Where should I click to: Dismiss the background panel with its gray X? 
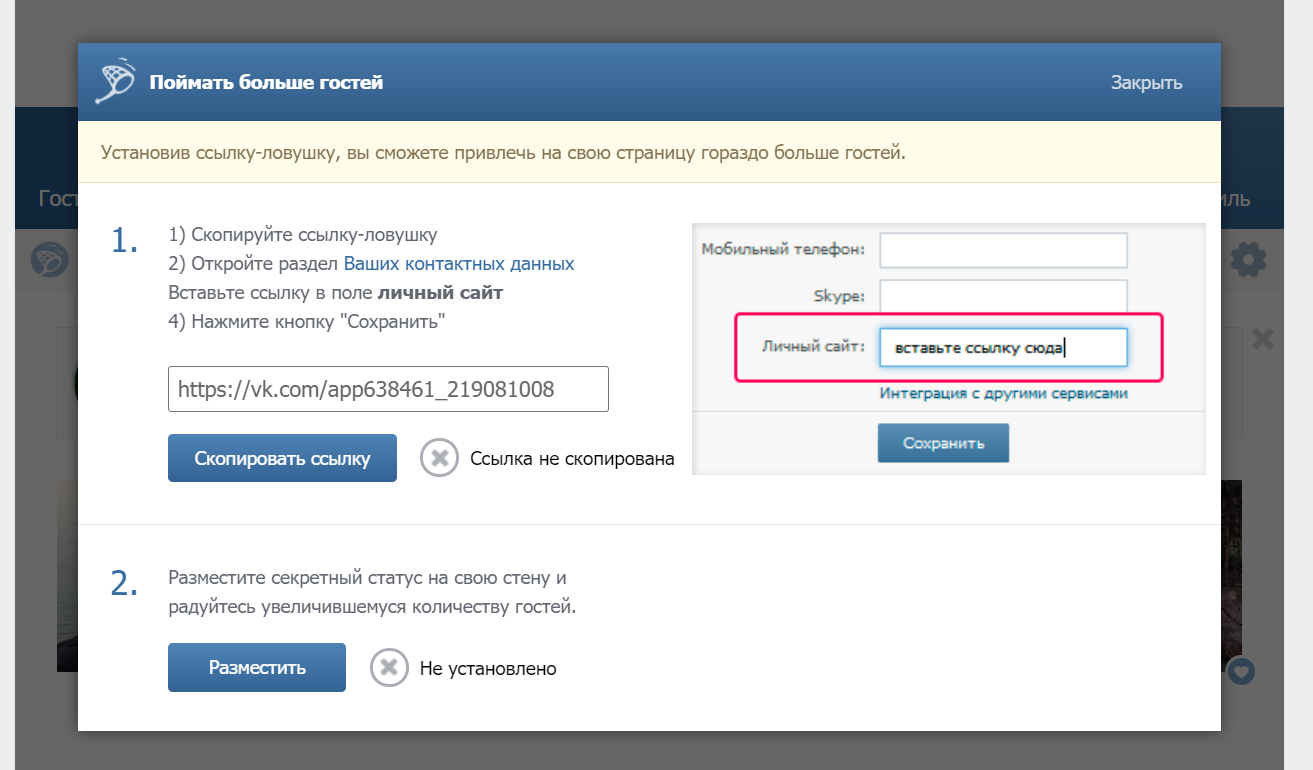[1262, 340]
